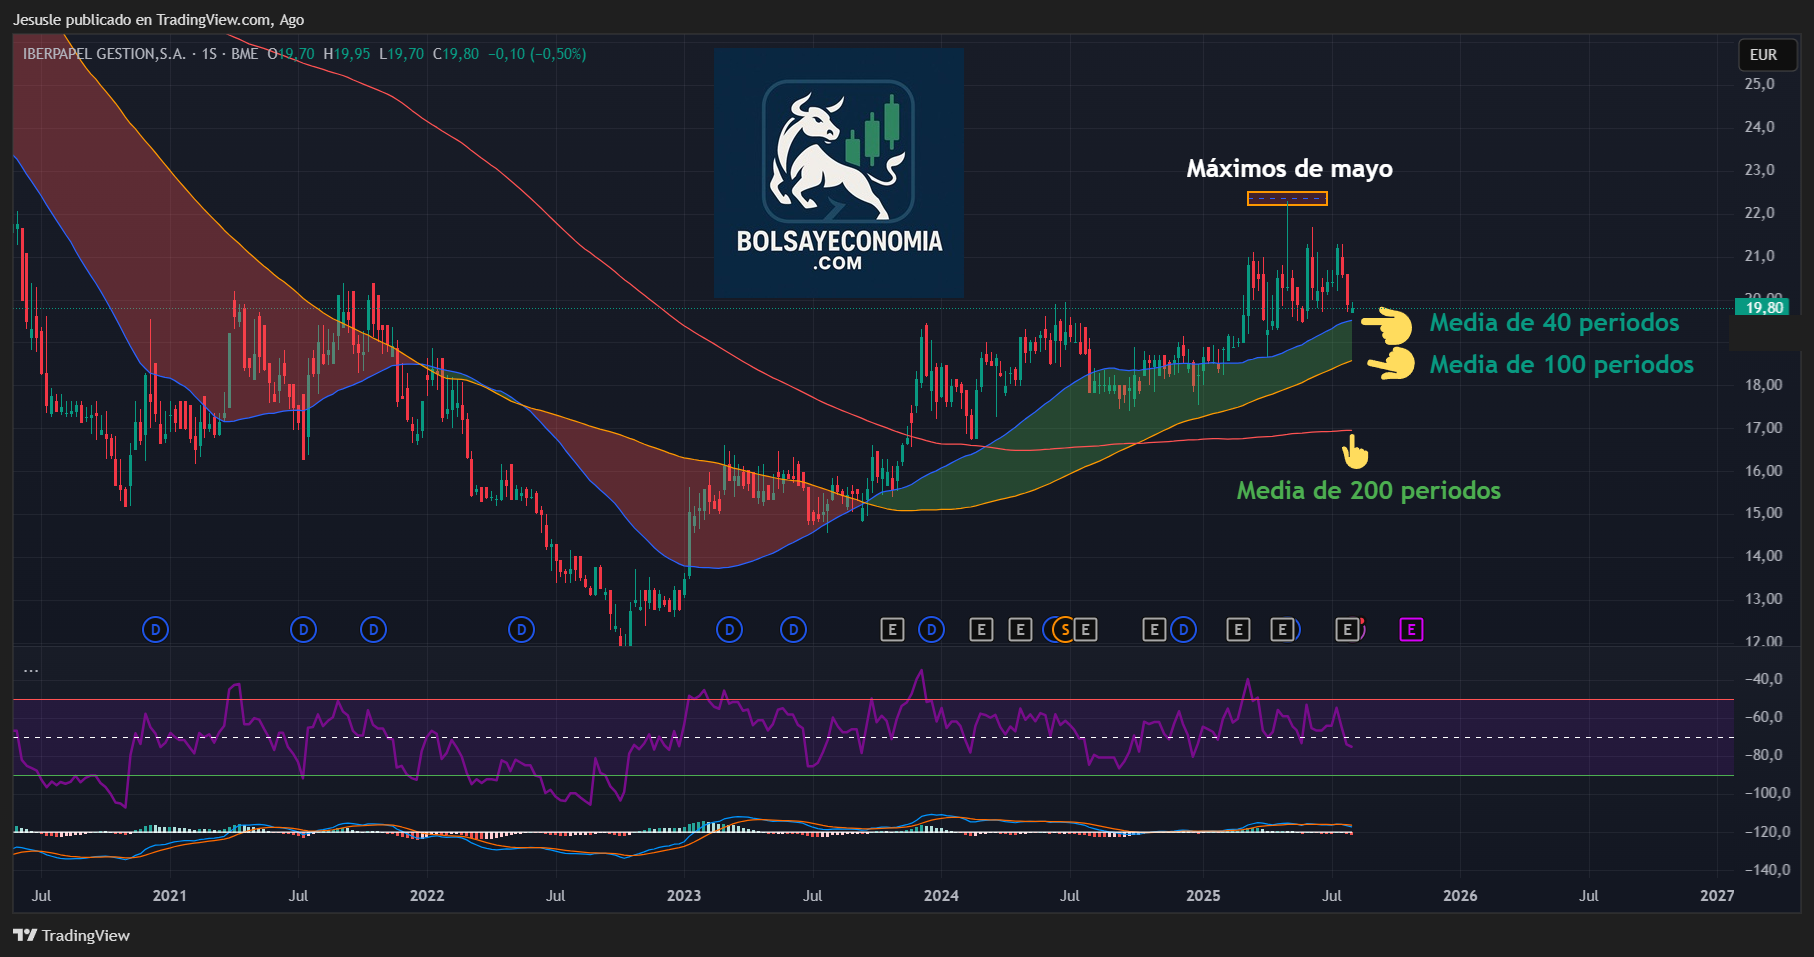Click the orange box at the May highs
This screenshot has height=957, width=1814.
(x=1287, y=199)
